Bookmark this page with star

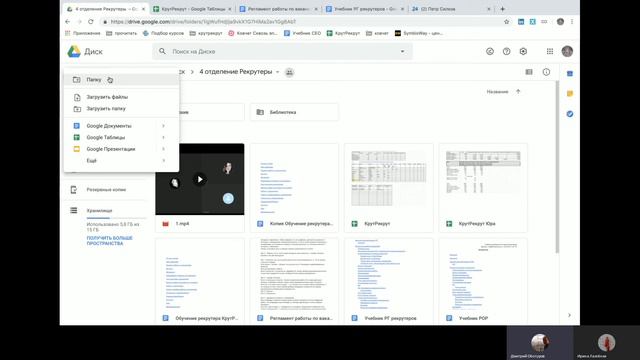point(507,22)
